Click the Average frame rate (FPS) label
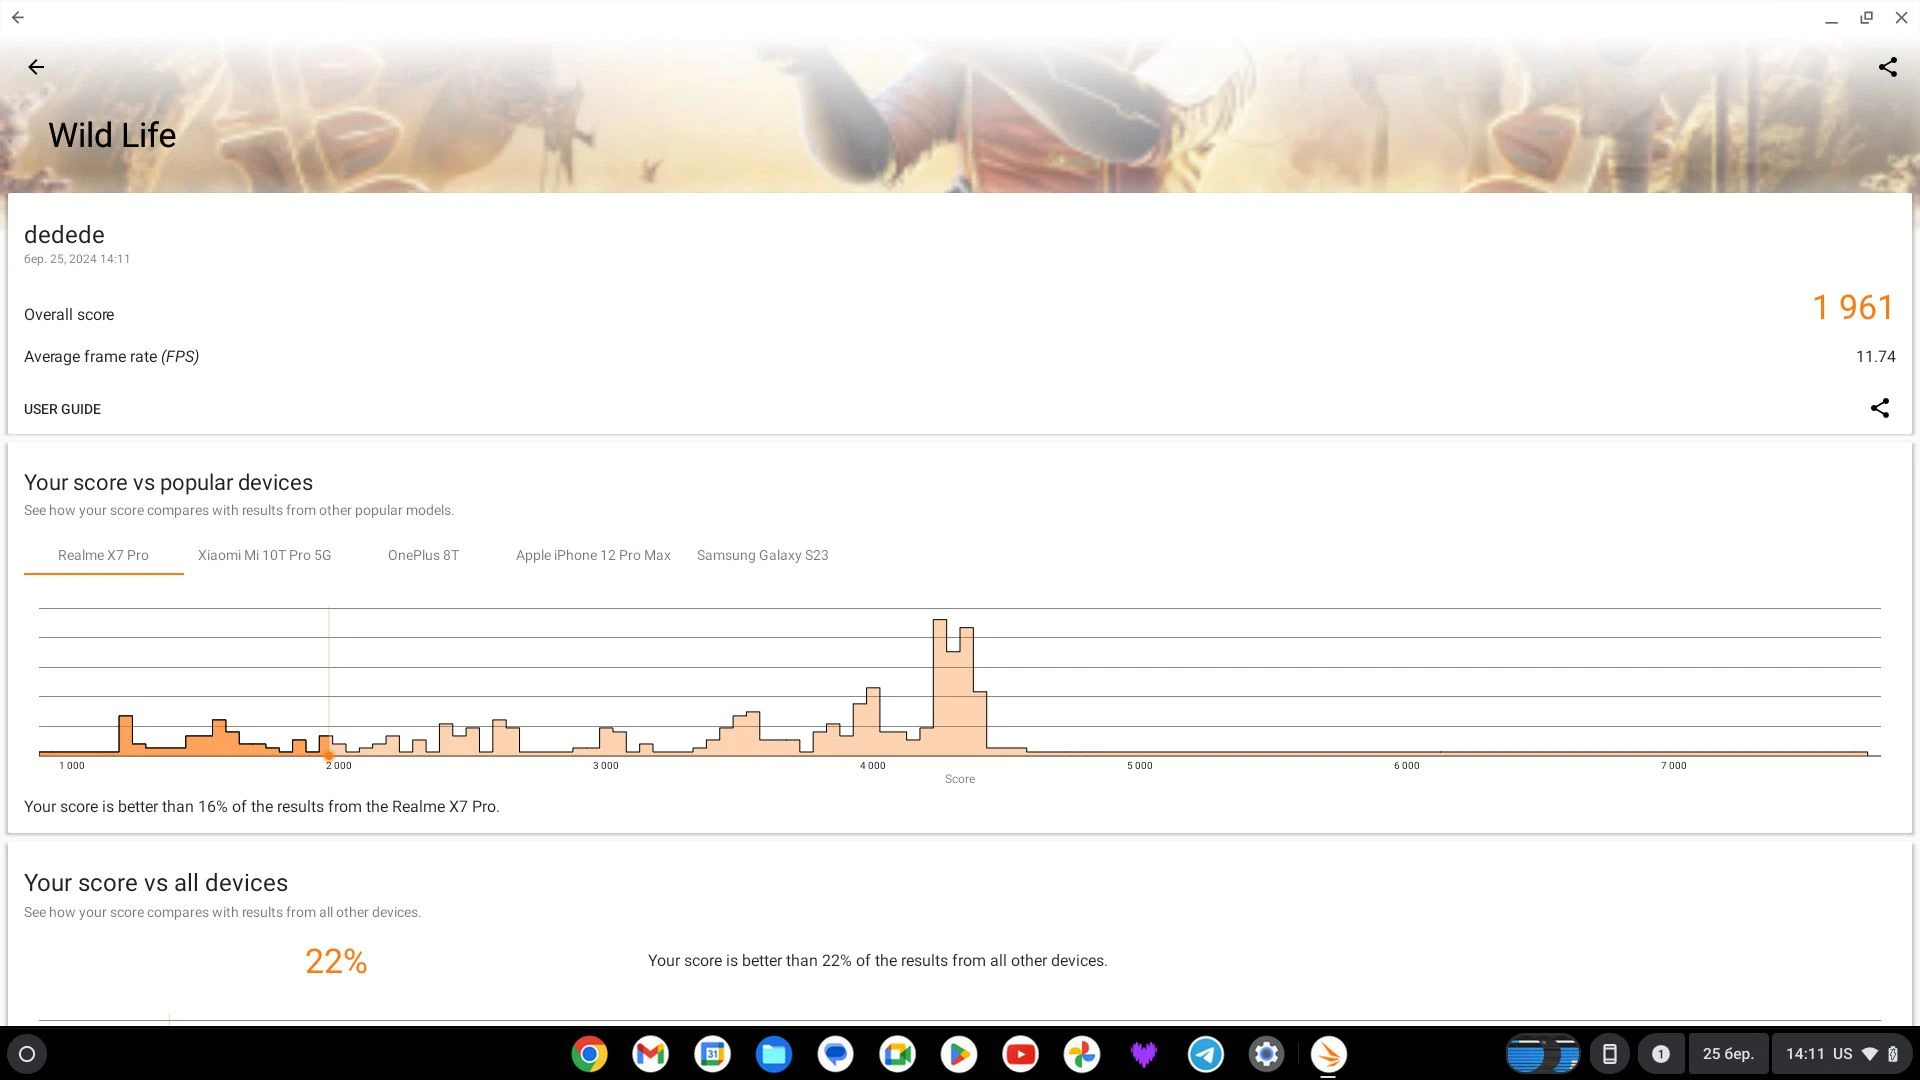Screen dimensions: 1920x1080 pyautogui.click(x=111, y=357)
